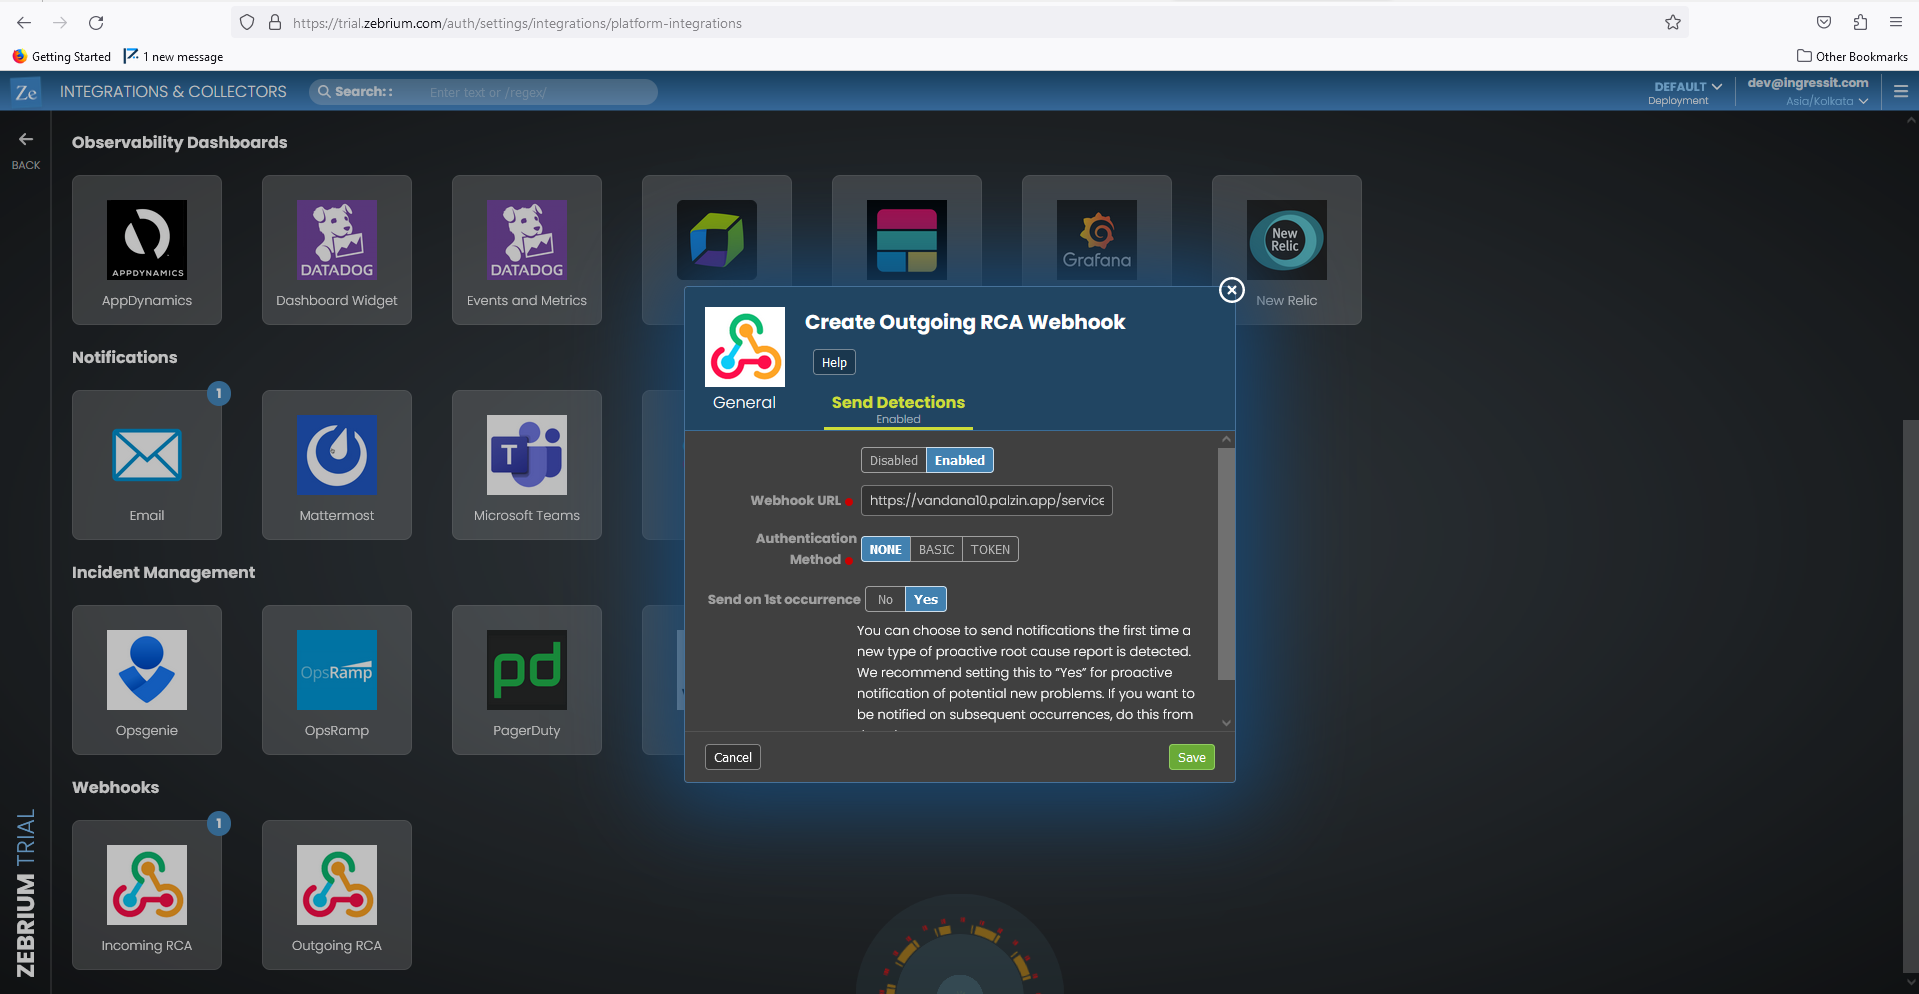The height and width of the screenshot is (994, 1919).
Task: Open Datadog Events and Metrics integration
Action: [527, 250]
